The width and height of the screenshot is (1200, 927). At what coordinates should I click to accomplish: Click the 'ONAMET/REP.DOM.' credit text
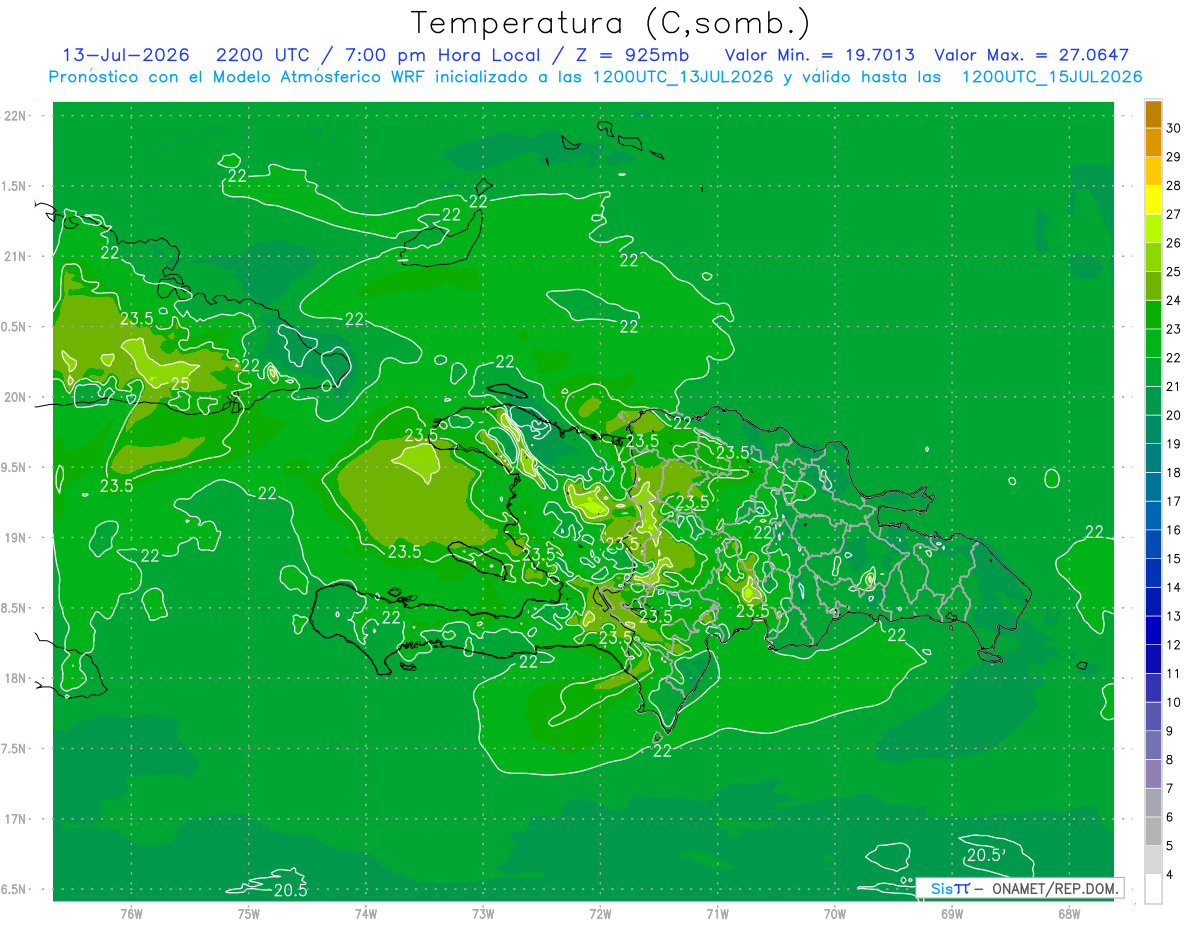click(1055, 888)
